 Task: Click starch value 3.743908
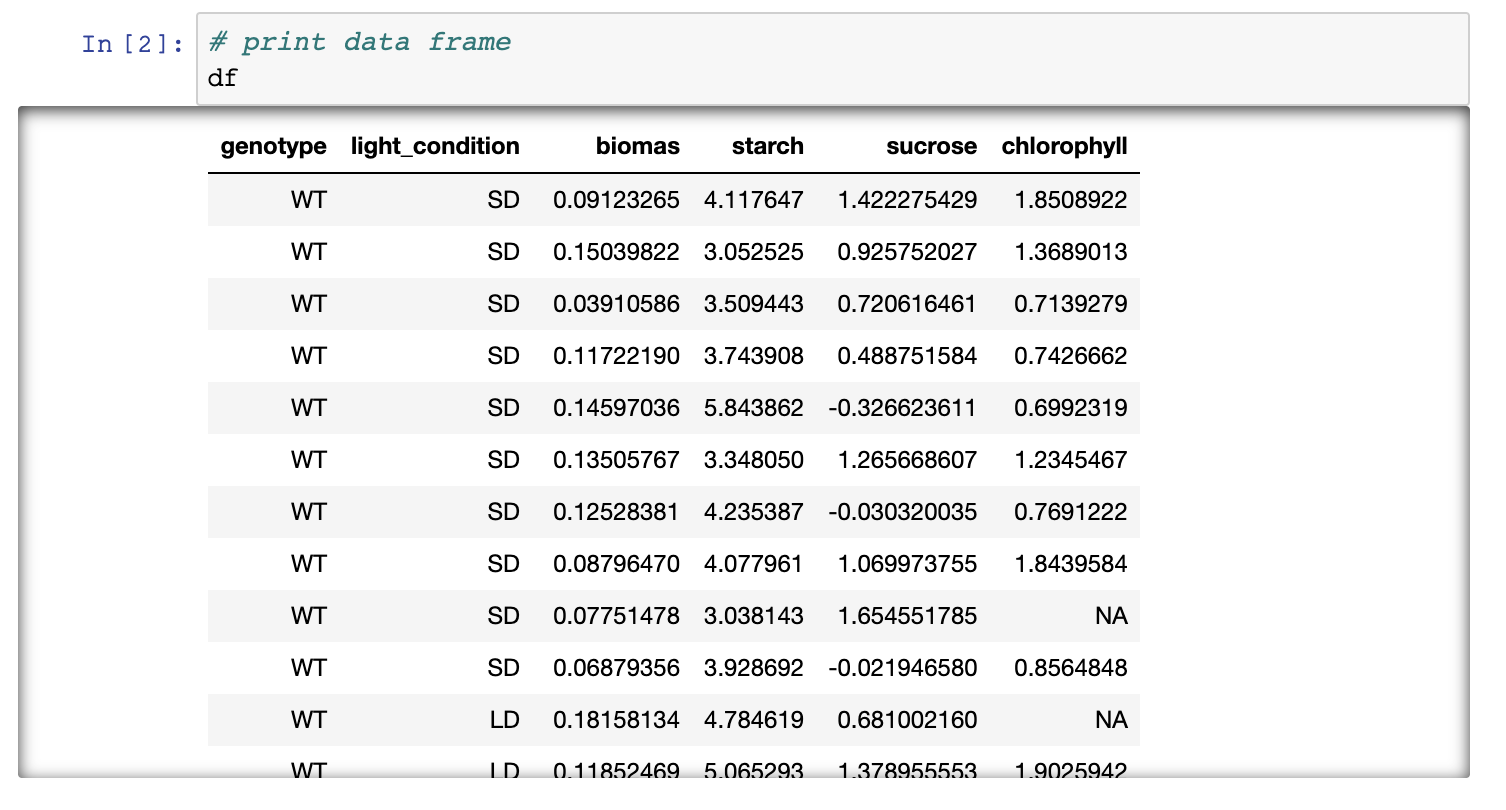[x=754, y=356]
